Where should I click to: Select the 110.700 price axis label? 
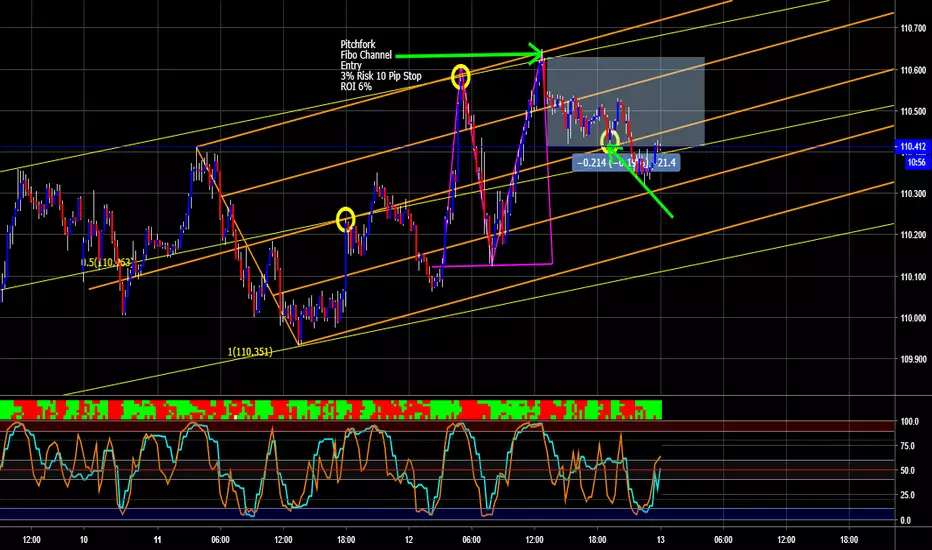[x=913, y=28]
